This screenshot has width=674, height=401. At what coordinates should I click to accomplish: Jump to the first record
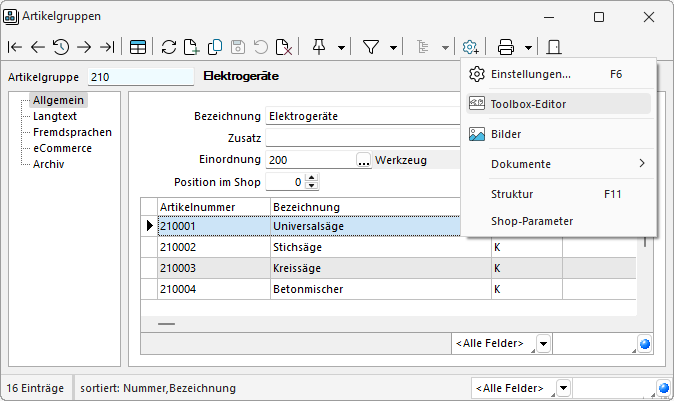click(x=15, y=47)
